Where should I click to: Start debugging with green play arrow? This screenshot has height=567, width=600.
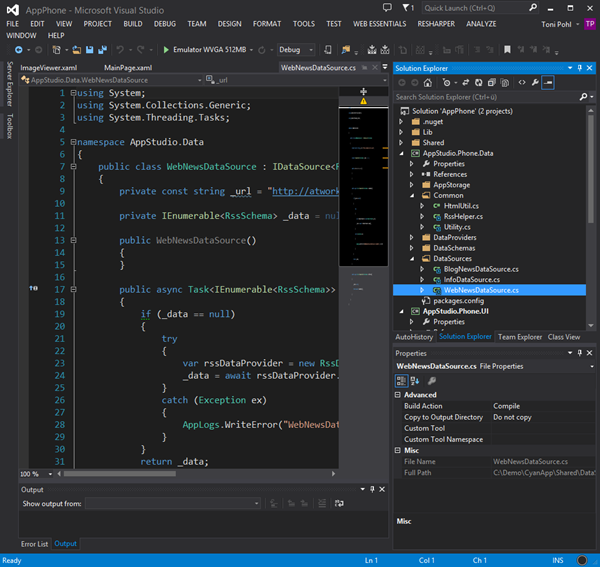click(x=166, y=49)
